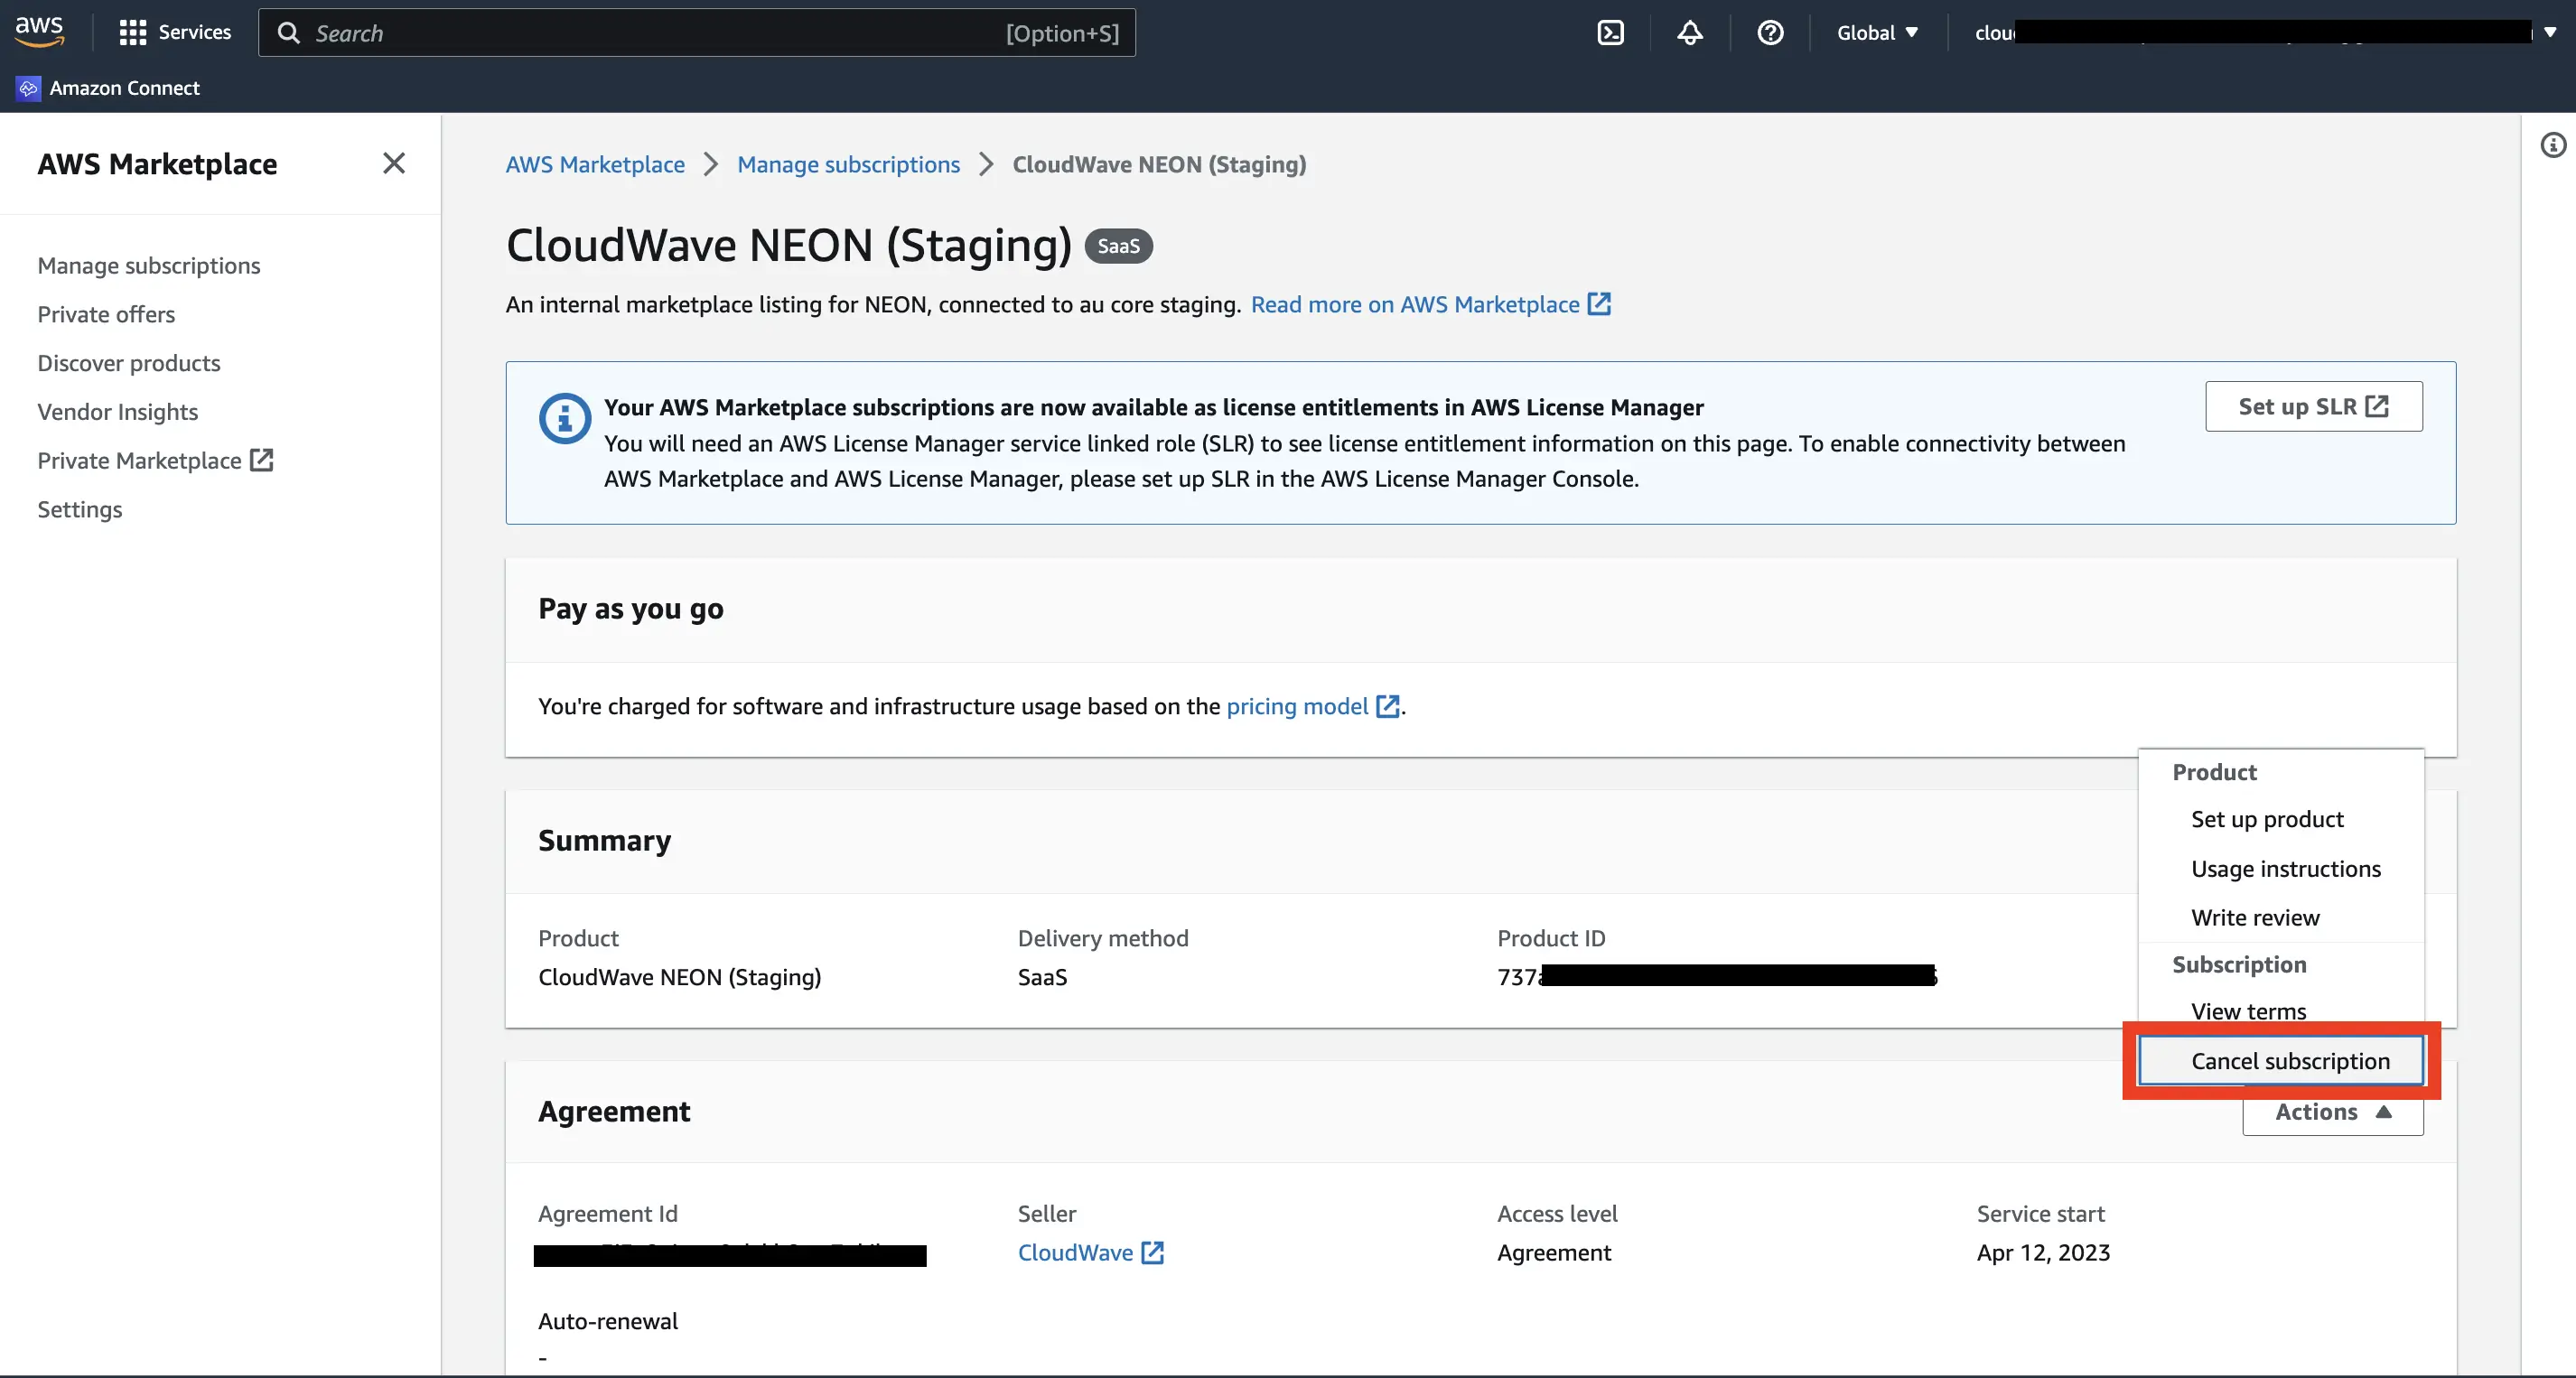Close the AWS Marketplace side panel
This screenshot has width=2576, height=1378.
coord(394,163)
